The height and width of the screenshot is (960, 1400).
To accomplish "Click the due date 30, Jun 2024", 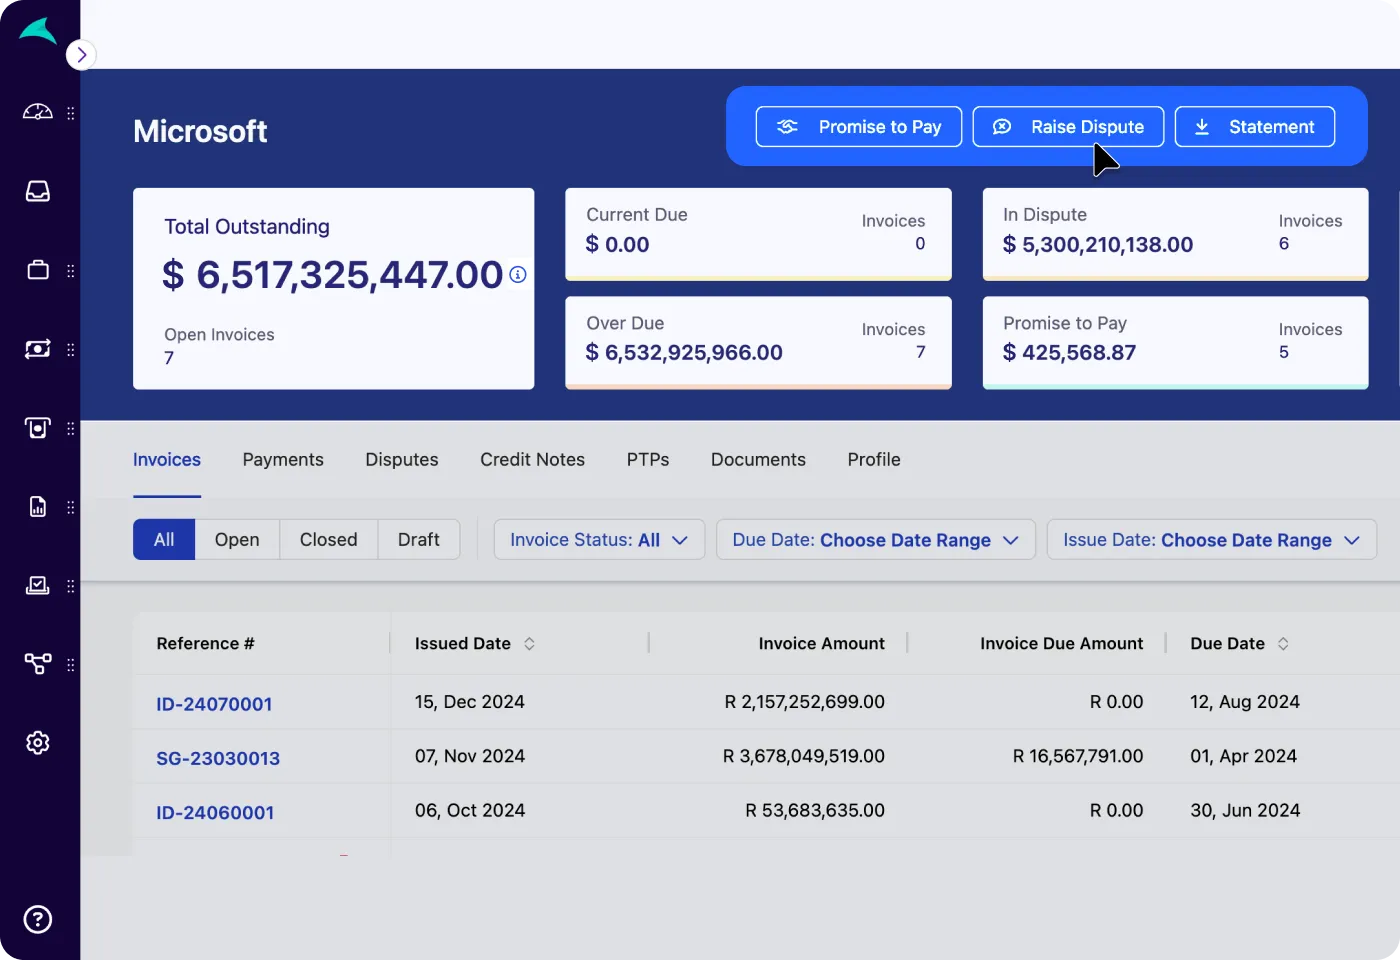I will (x=1245, y=810).
